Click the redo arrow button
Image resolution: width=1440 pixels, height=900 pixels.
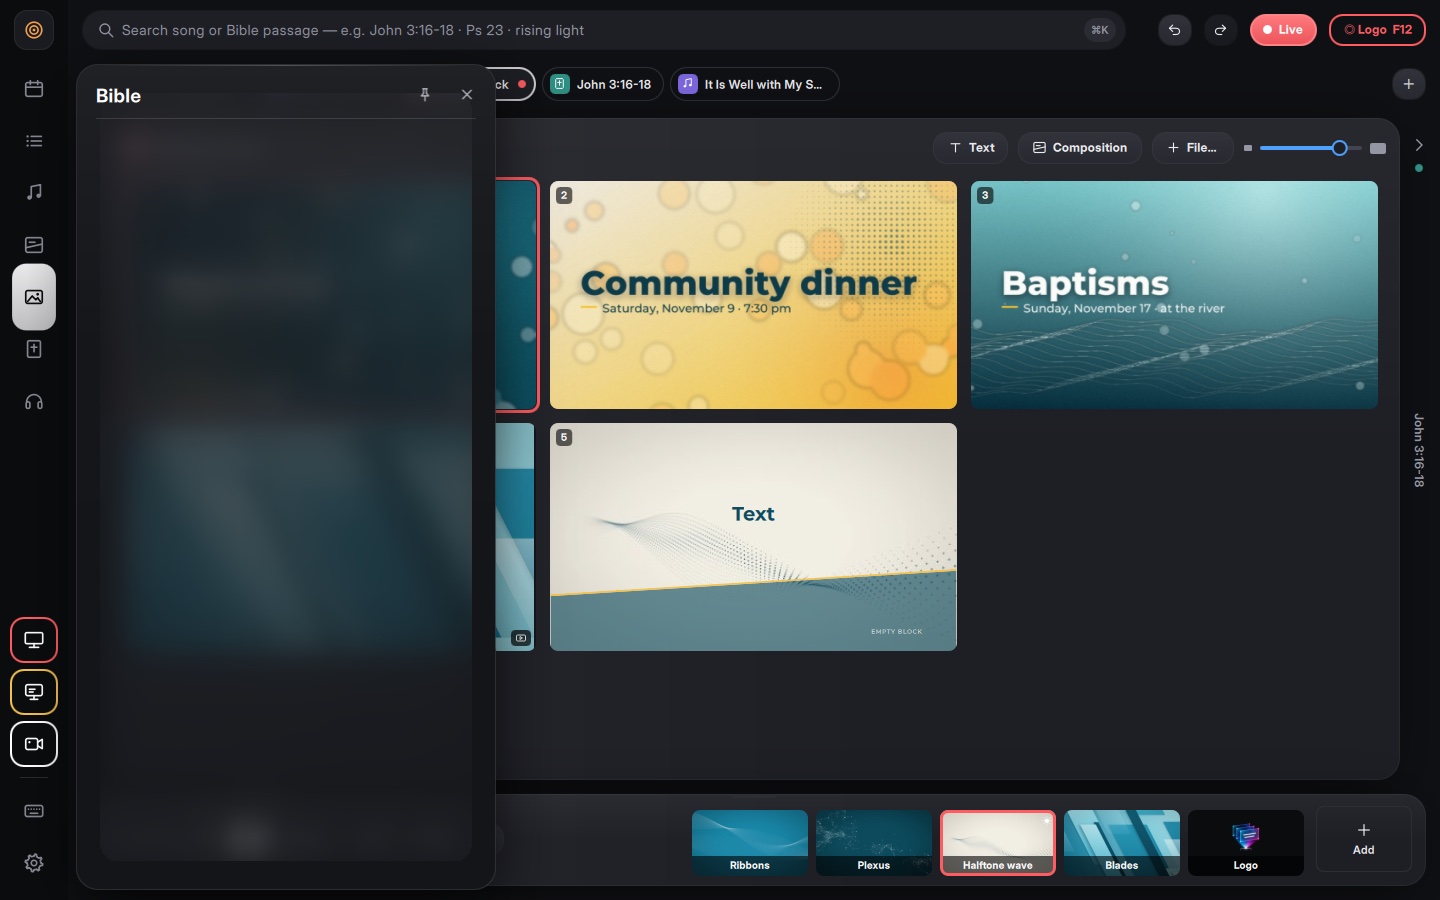(x=1220, y=30)
